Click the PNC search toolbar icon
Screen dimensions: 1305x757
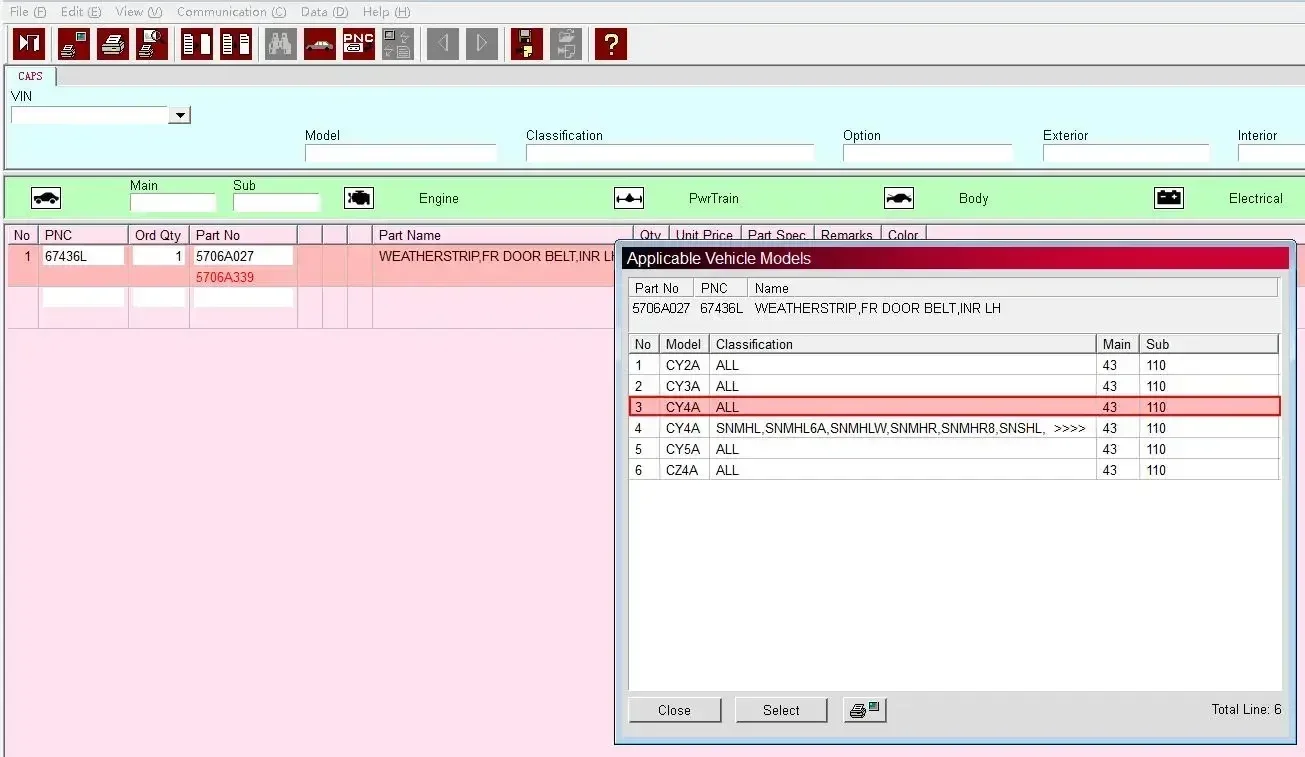tap(358, 44)
